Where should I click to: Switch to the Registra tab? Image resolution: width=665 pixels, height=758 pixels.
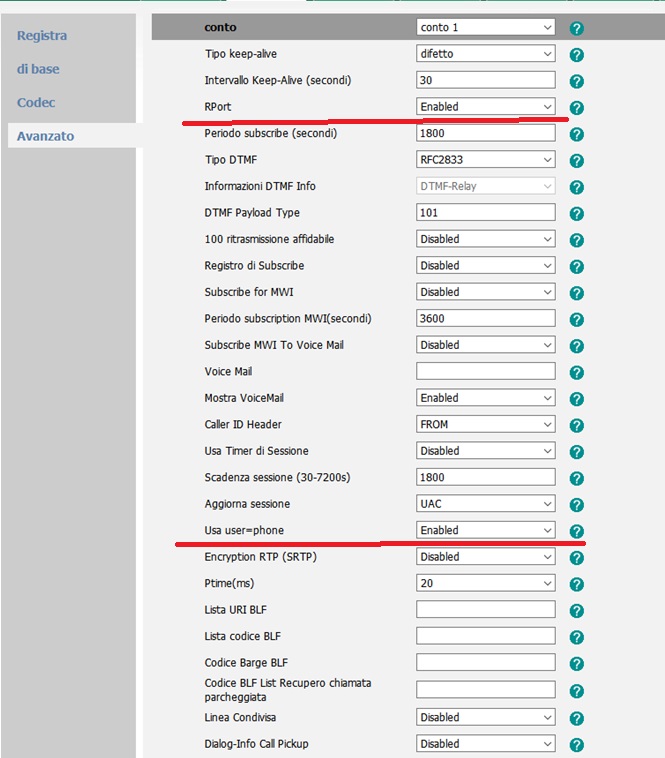42,35
